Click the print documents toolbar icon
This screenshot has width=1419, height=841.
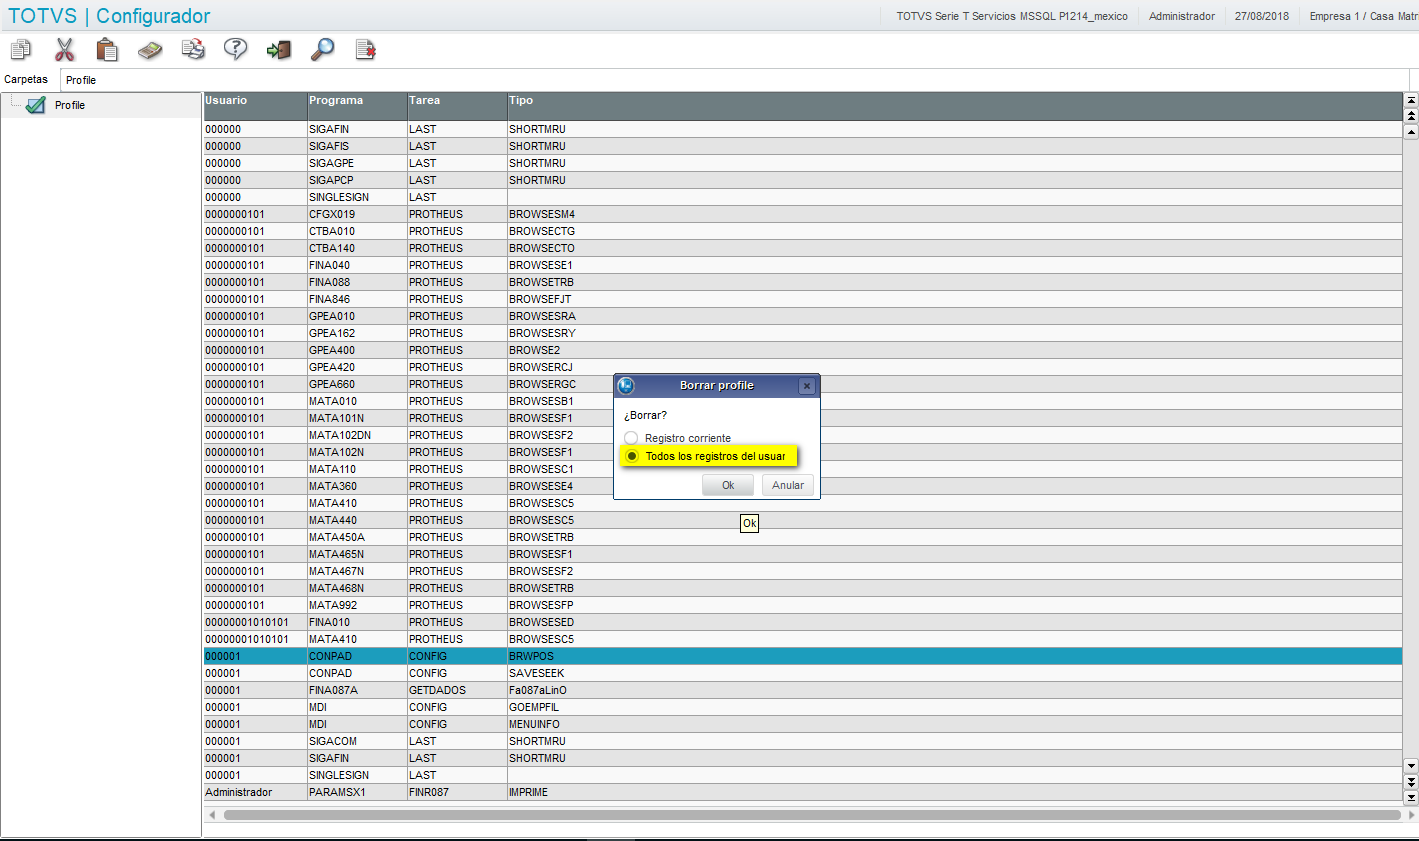click(193, 49)
